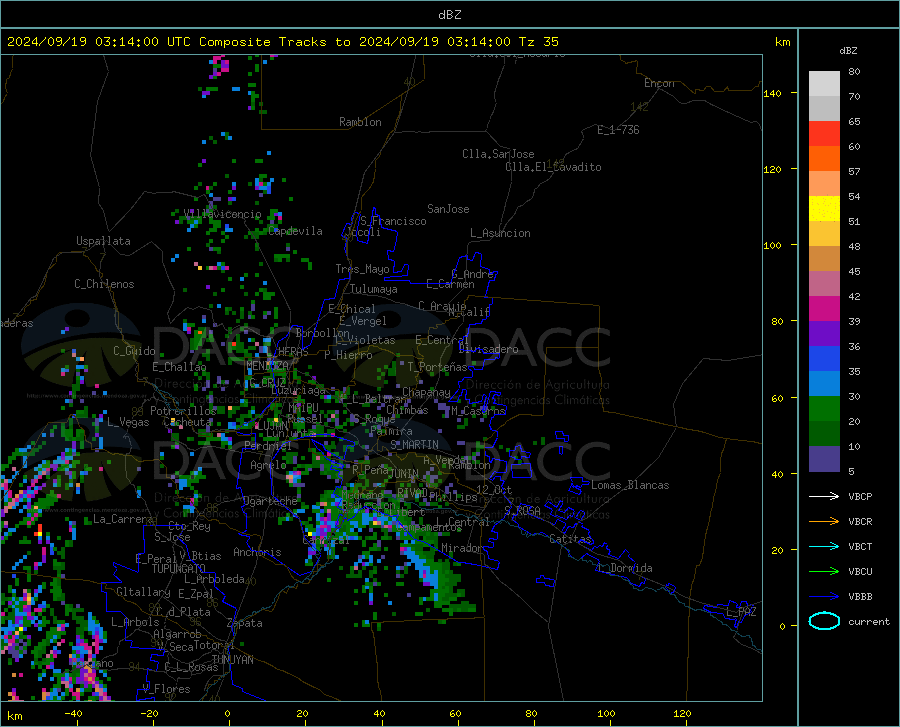The width and height of the screenshot is (900, 727).
Task: Click the 'E_1-736' map label
Action: pos(618,130)
